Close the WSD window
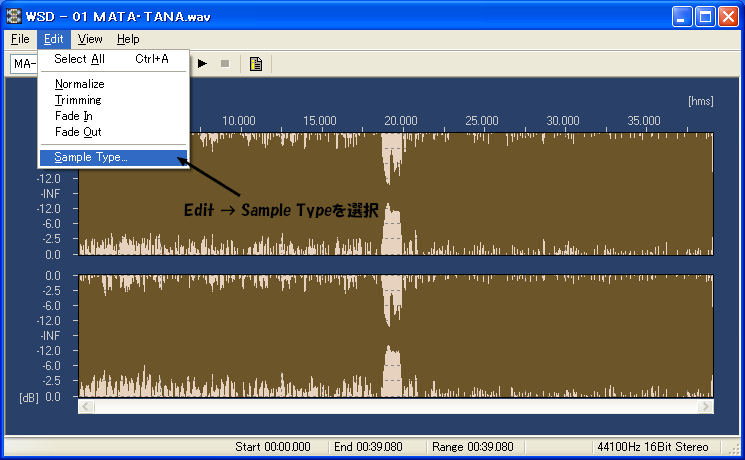This screenshot has height=460, width=745. [x=728, y=17]
